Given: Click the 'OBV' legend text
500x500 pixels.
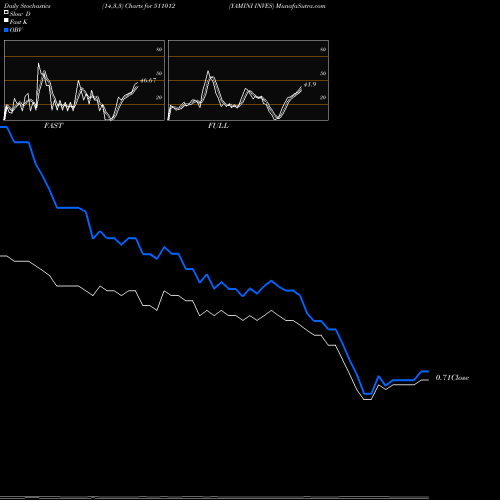Looking at the screenshot, I should [x=16, y=30].
